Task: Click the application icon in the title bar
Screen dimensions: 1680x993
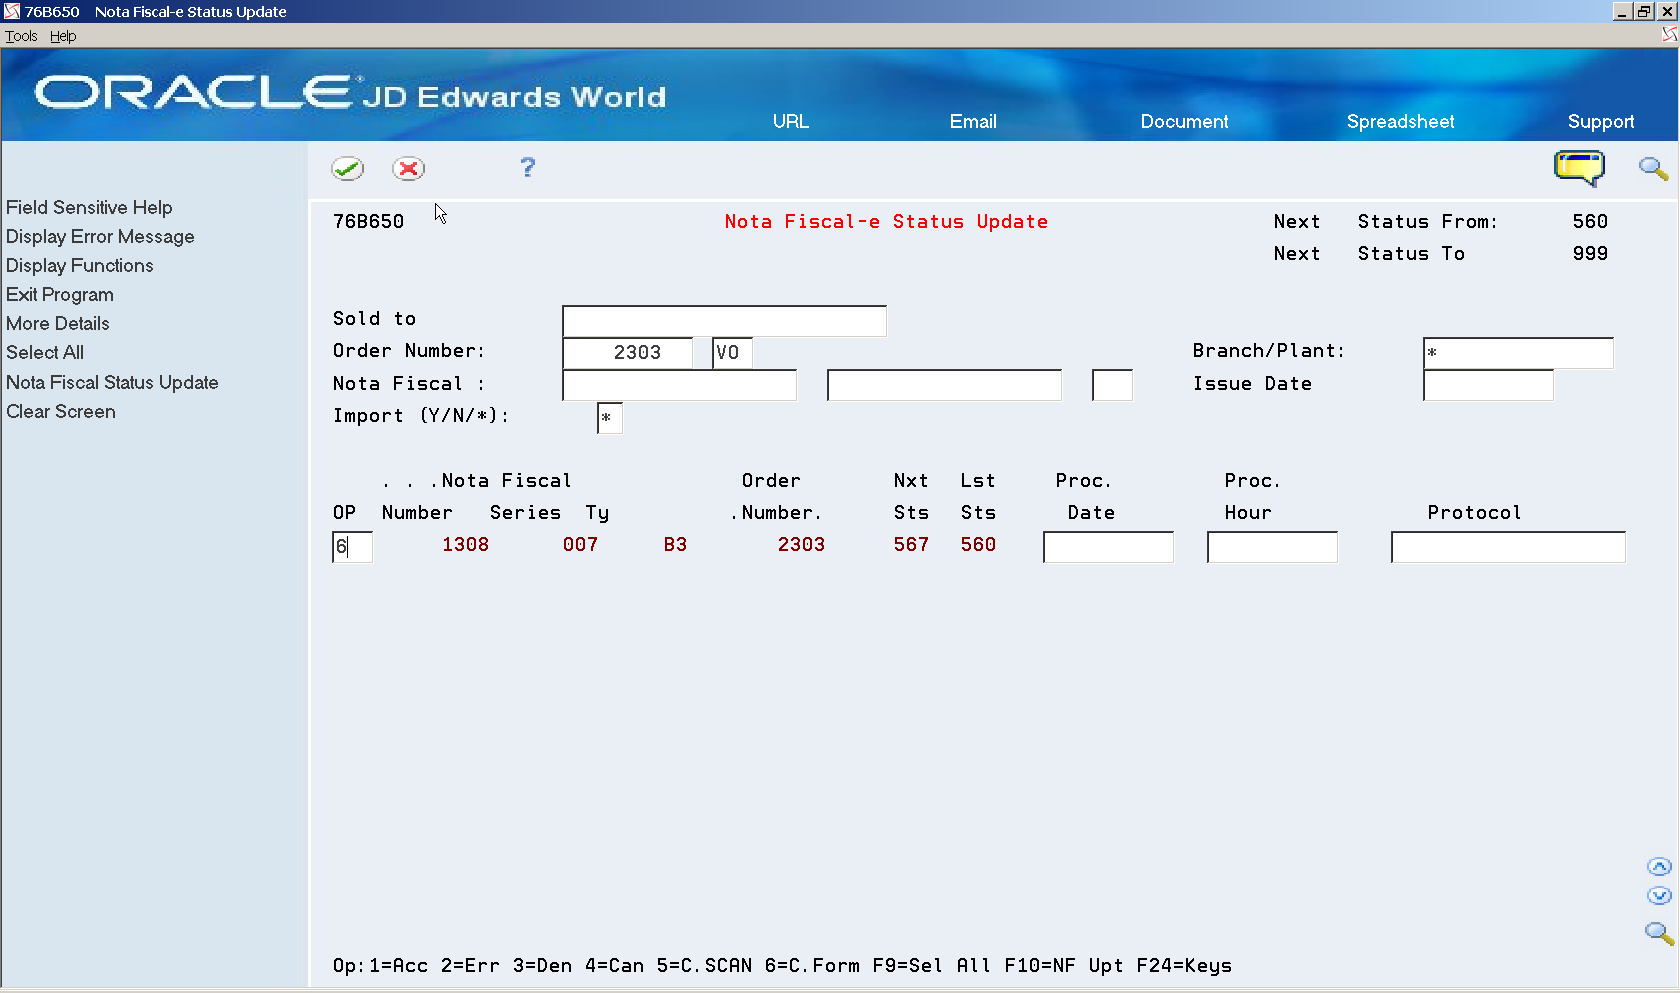Action: 12,11
